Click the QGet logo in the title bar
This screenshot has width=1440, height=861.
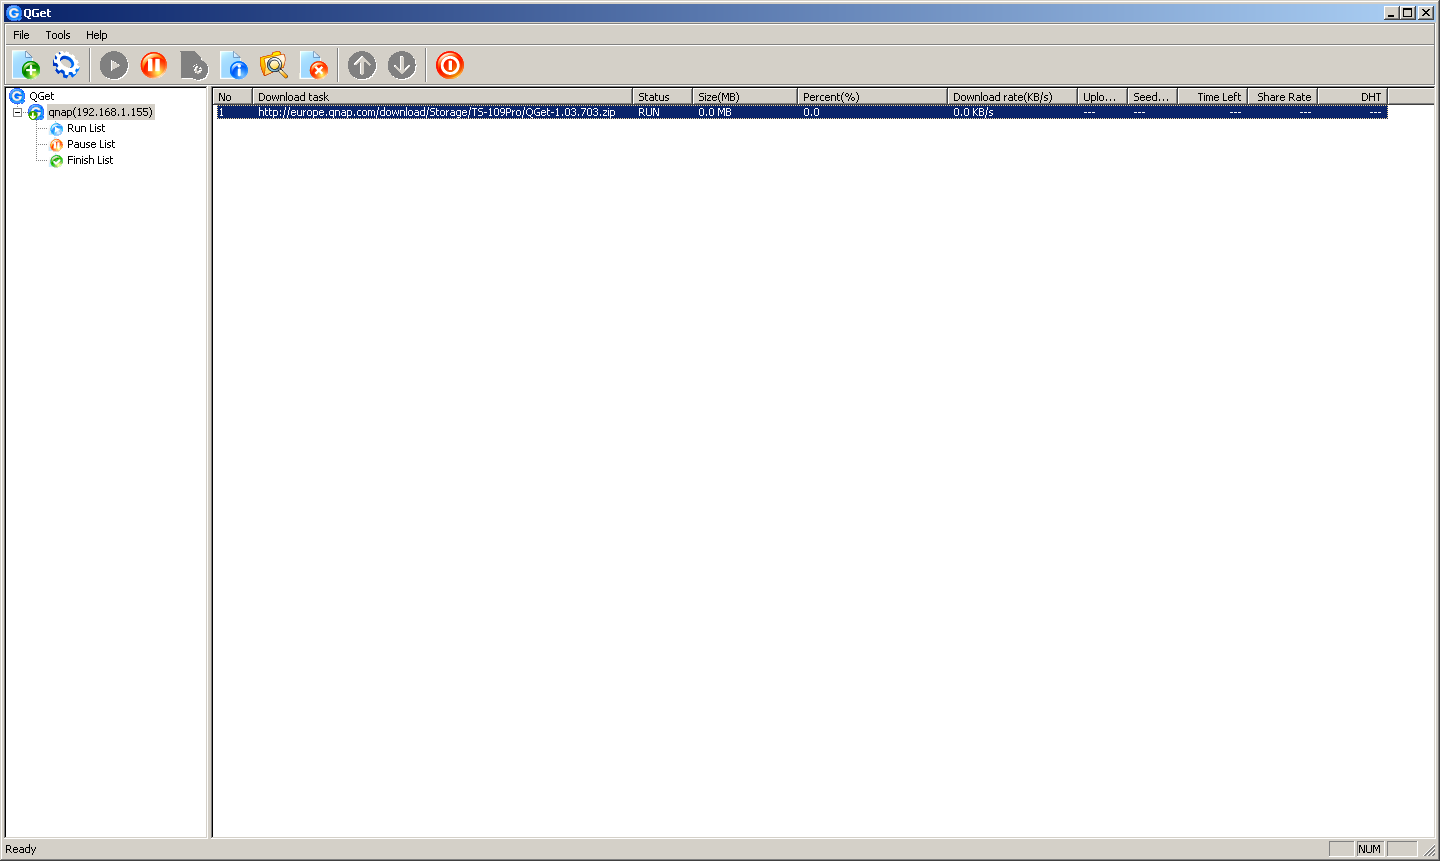pos(13,13)
